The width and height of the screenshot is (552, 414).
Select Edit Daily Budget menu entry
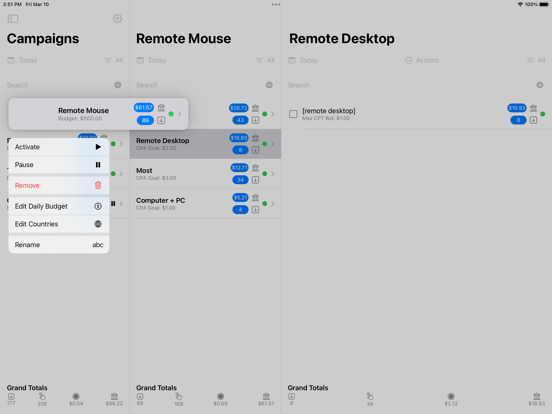coord(59,206)
